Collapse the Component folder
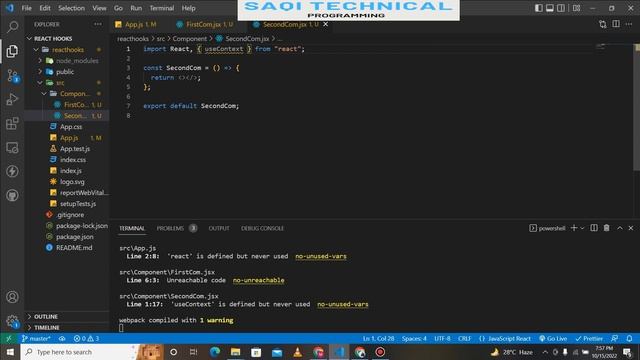This screenshot has height=360, width=640. pyautogui.click(x=44, y=93)
